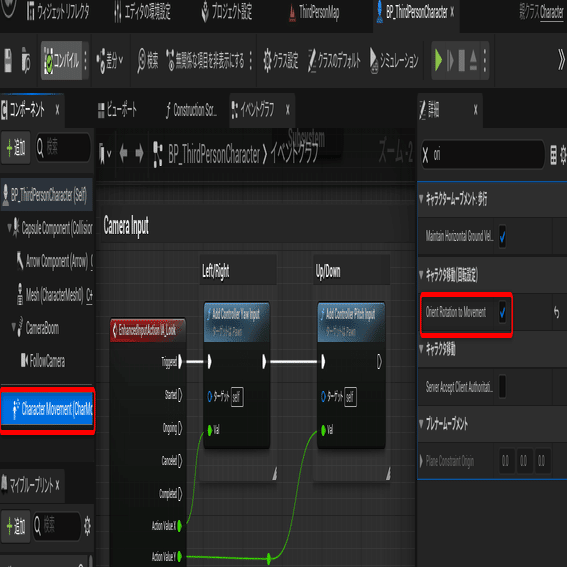This screenshot has width=567, height=567.
Task: Enable Server Accept Client Authoritative checkbox
Action: pyautogui.click(x=502, y=387)
